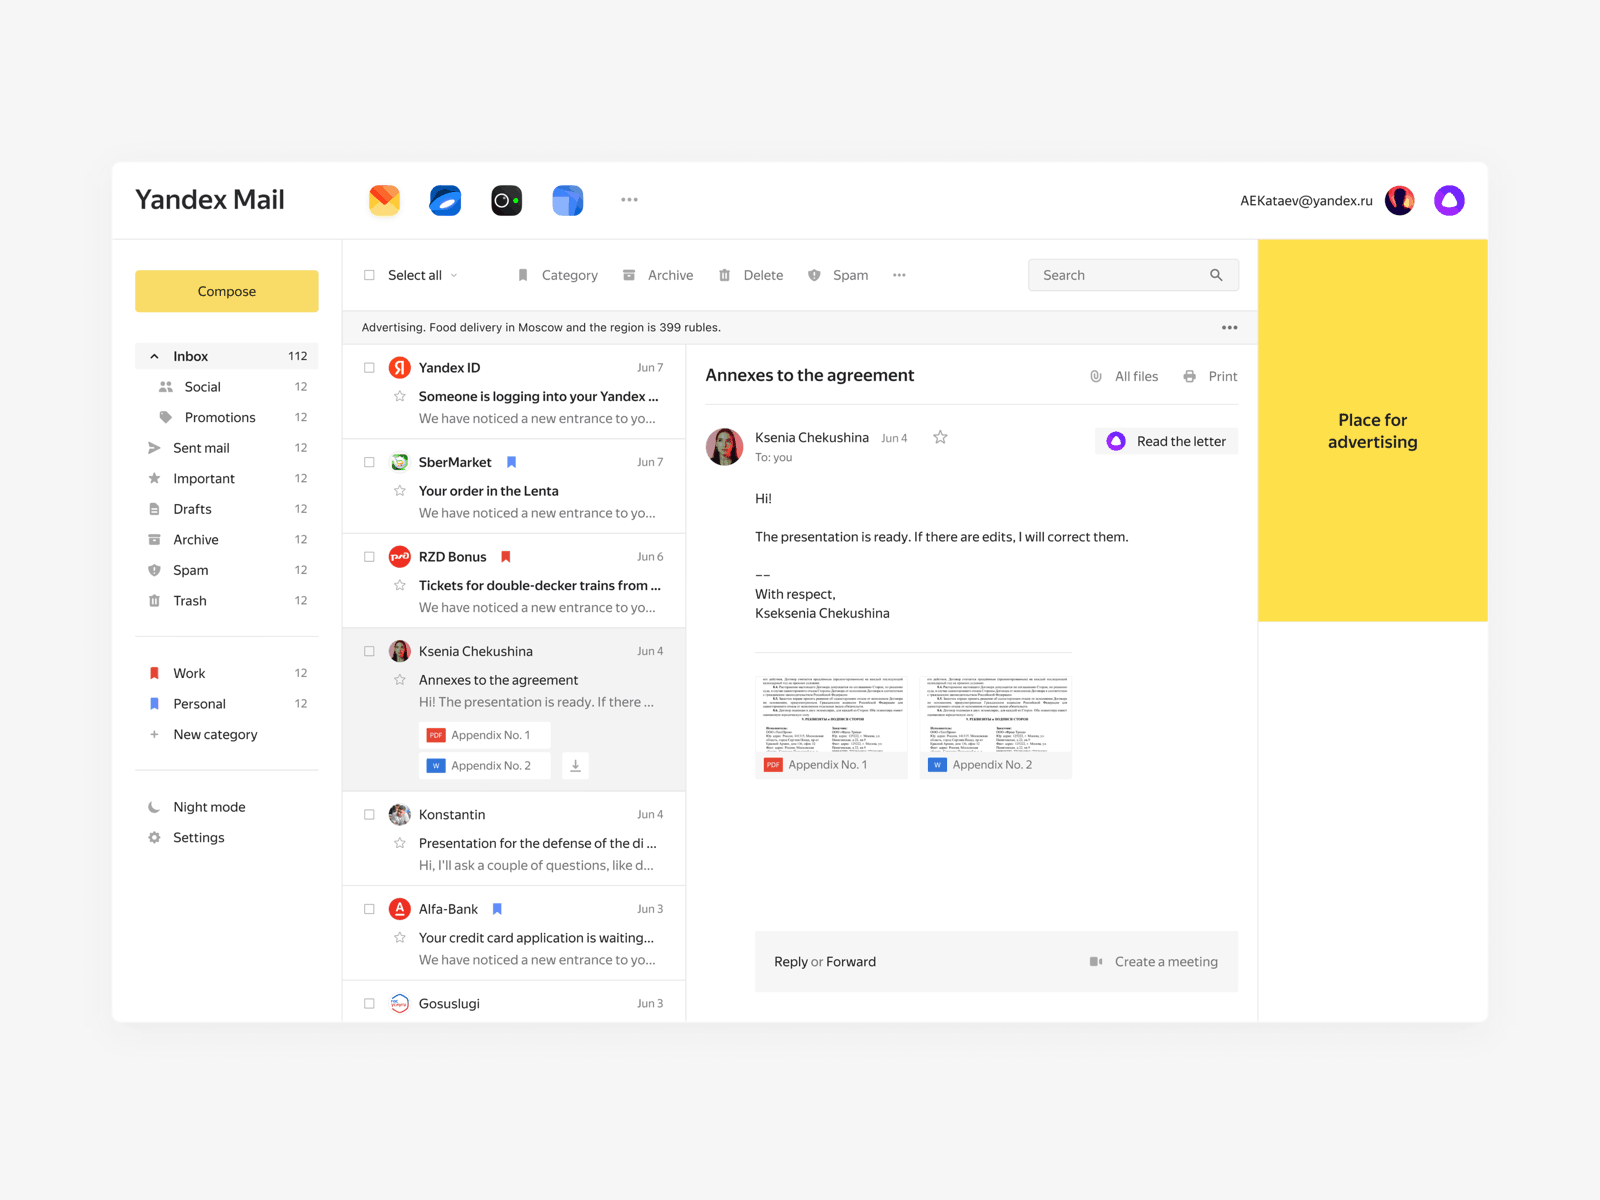Toggle Night mode
This screenshot has height=1200, width=1600.
pyautogui.click(x=208, y=807)
